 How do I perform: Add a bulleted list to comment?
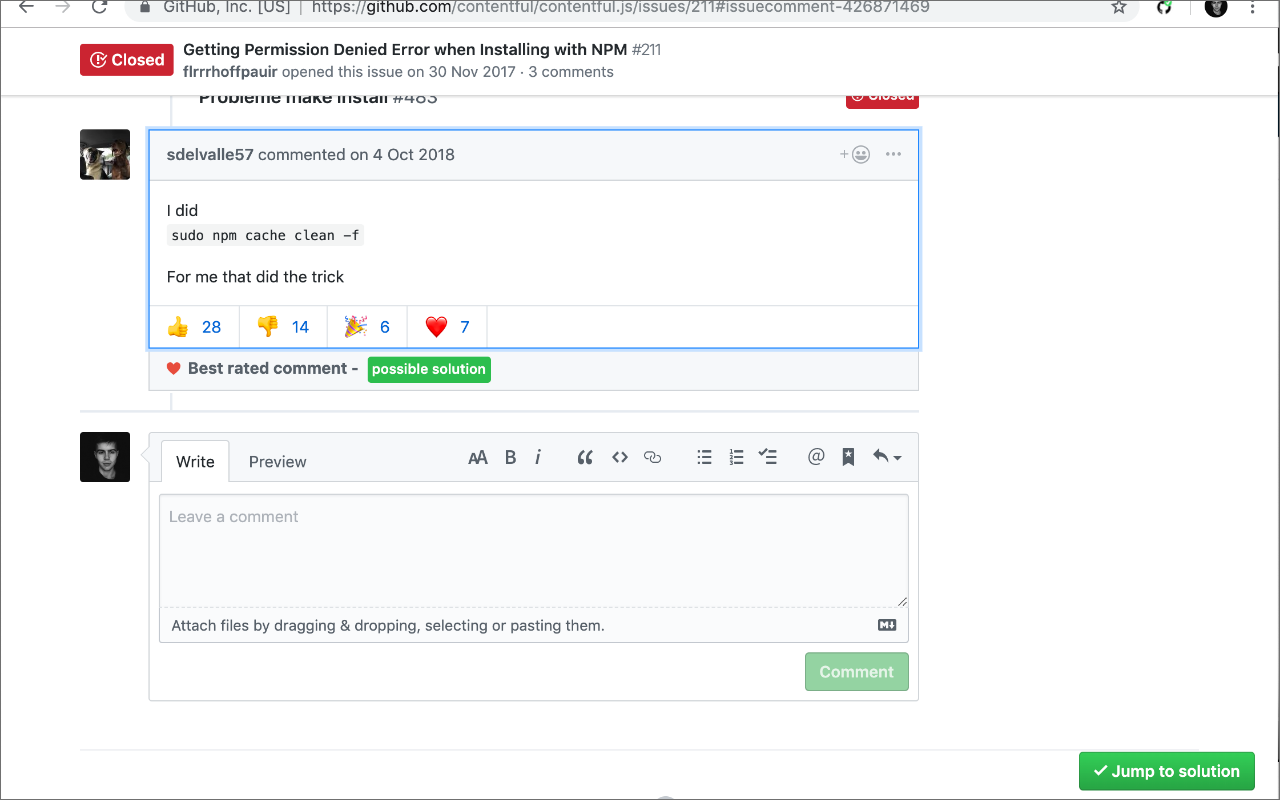pos(704,457)
